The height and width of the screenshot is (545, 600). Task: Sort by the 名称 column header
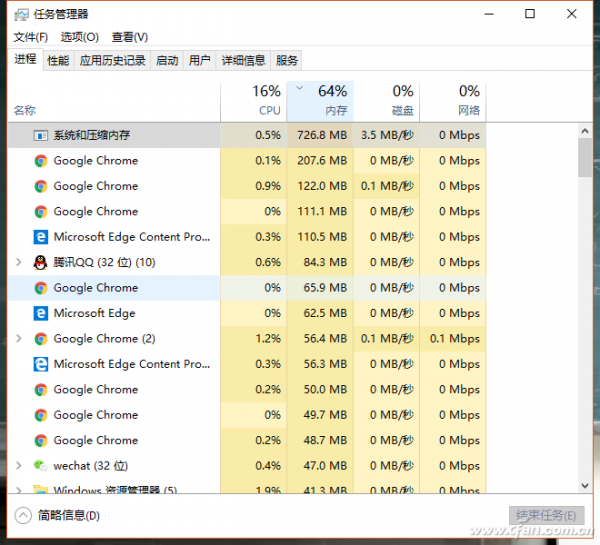click(114, 102)
